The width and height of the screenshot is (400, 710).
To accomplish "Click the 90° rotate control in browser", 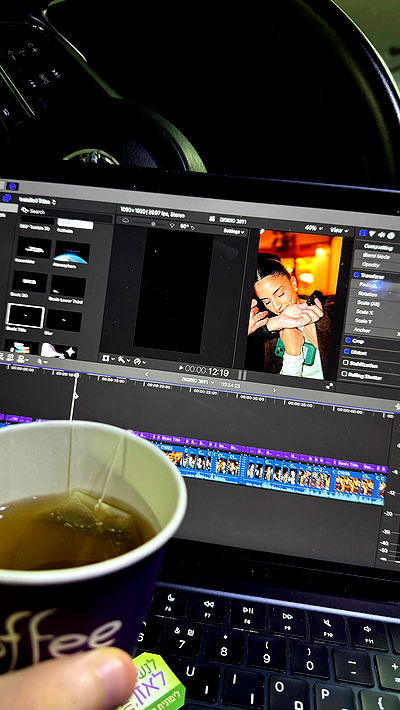I will [186, 226].
